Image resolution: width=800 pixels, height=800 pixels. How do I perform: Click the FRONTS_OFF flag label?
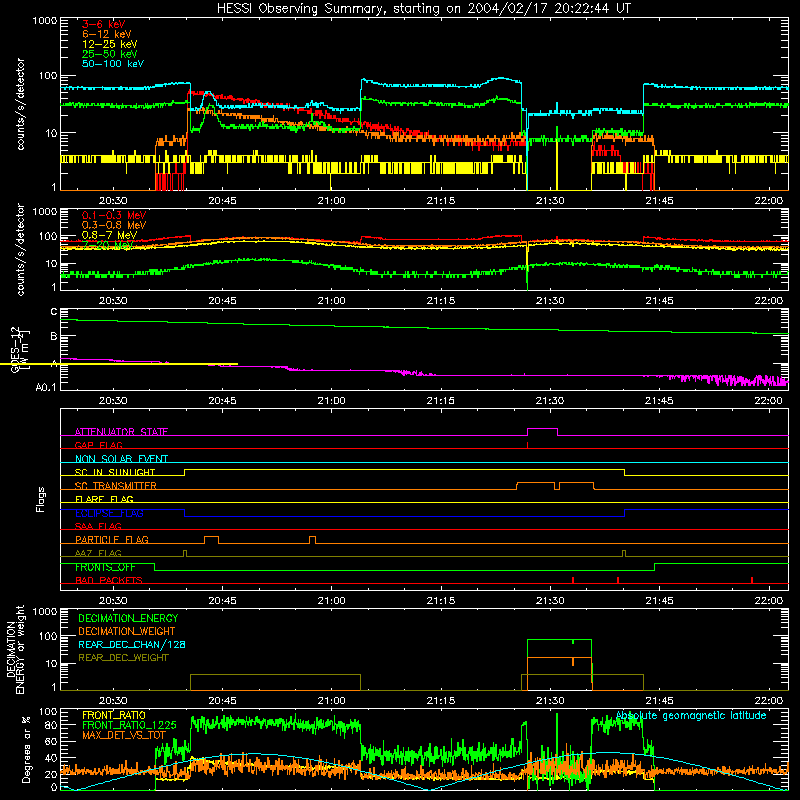(x=105, y=567)
